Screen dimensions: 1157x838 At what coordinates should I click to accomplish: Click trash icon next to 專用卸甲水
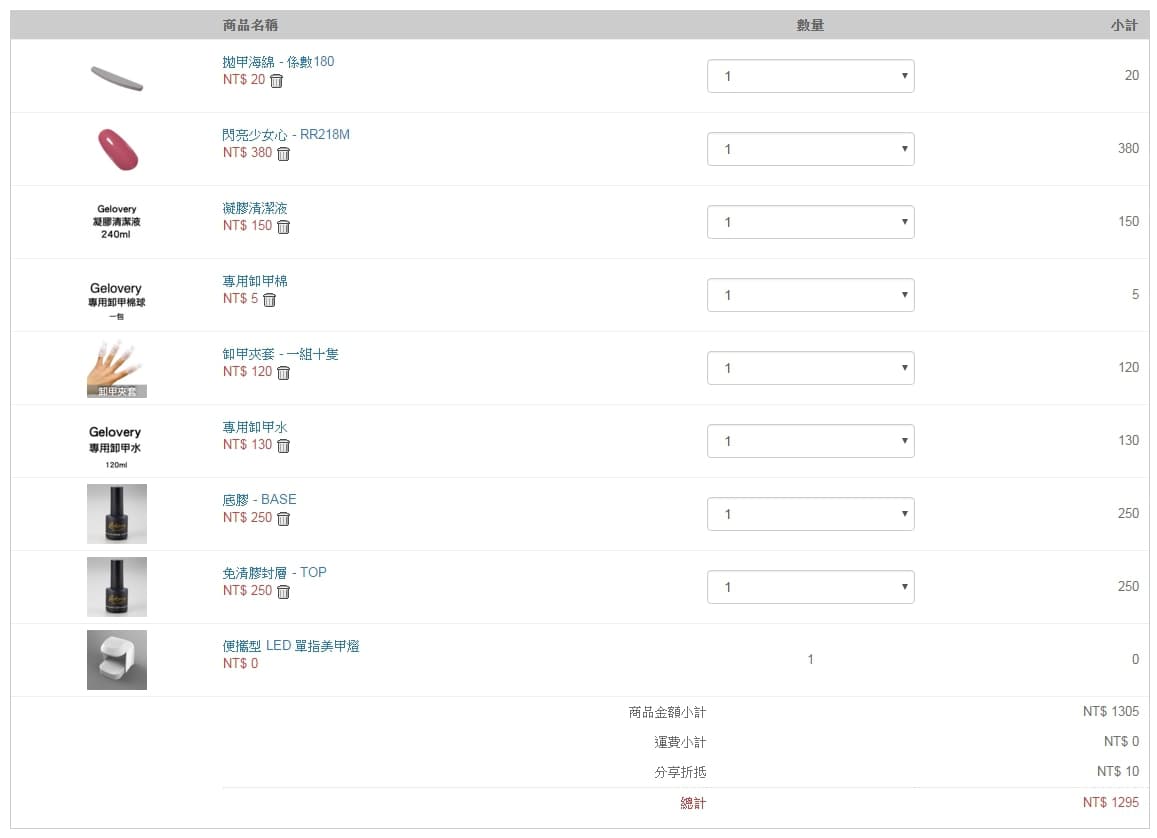coord(284,446)
